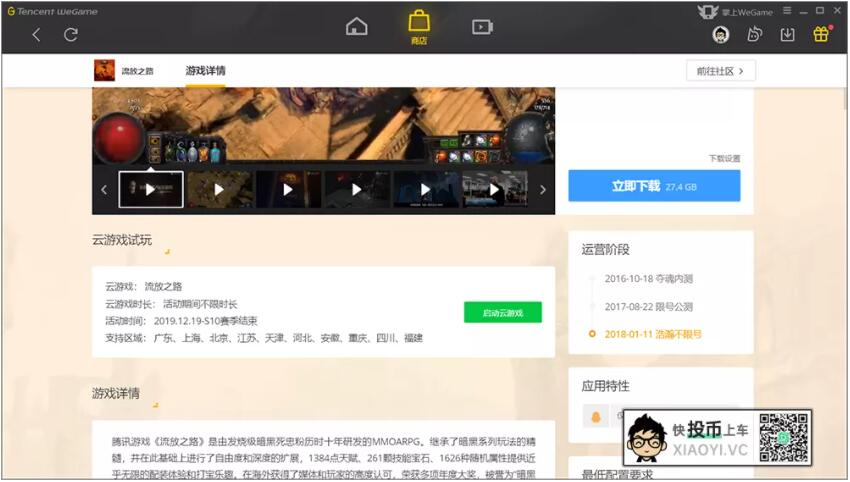Image resolution: width=850 pixels, height=482 pixels.
Task: Open the home page icon
Action: pos(357,27)
